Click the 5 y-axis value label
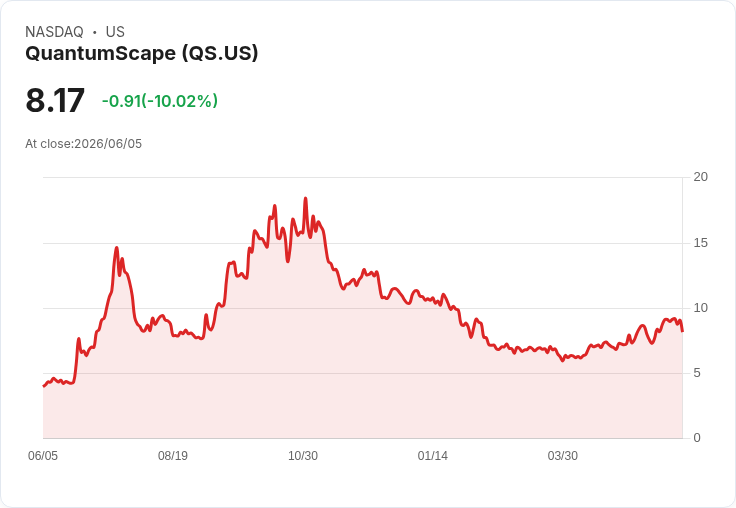 pos(697,373)
